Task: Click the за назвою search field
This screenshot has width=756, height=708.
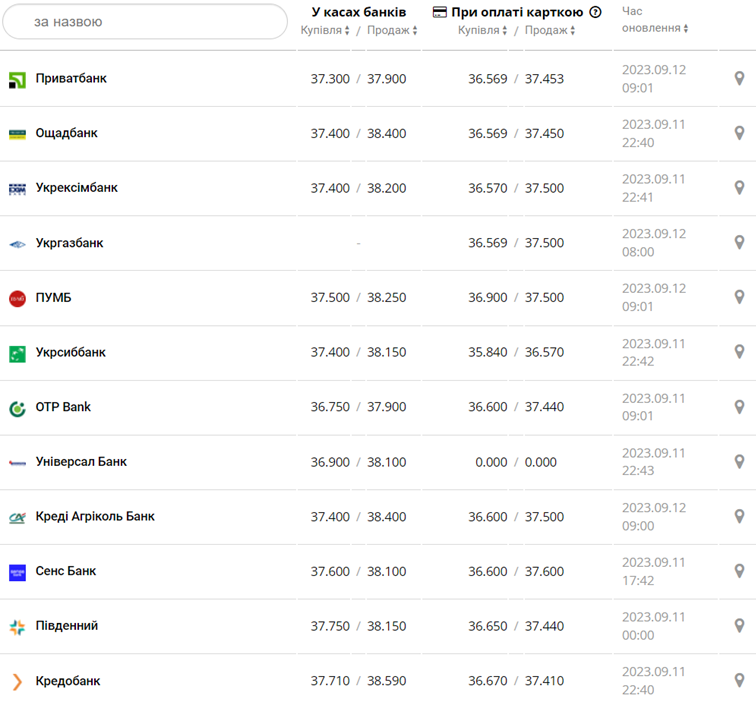Action: [x=145, y=21]
